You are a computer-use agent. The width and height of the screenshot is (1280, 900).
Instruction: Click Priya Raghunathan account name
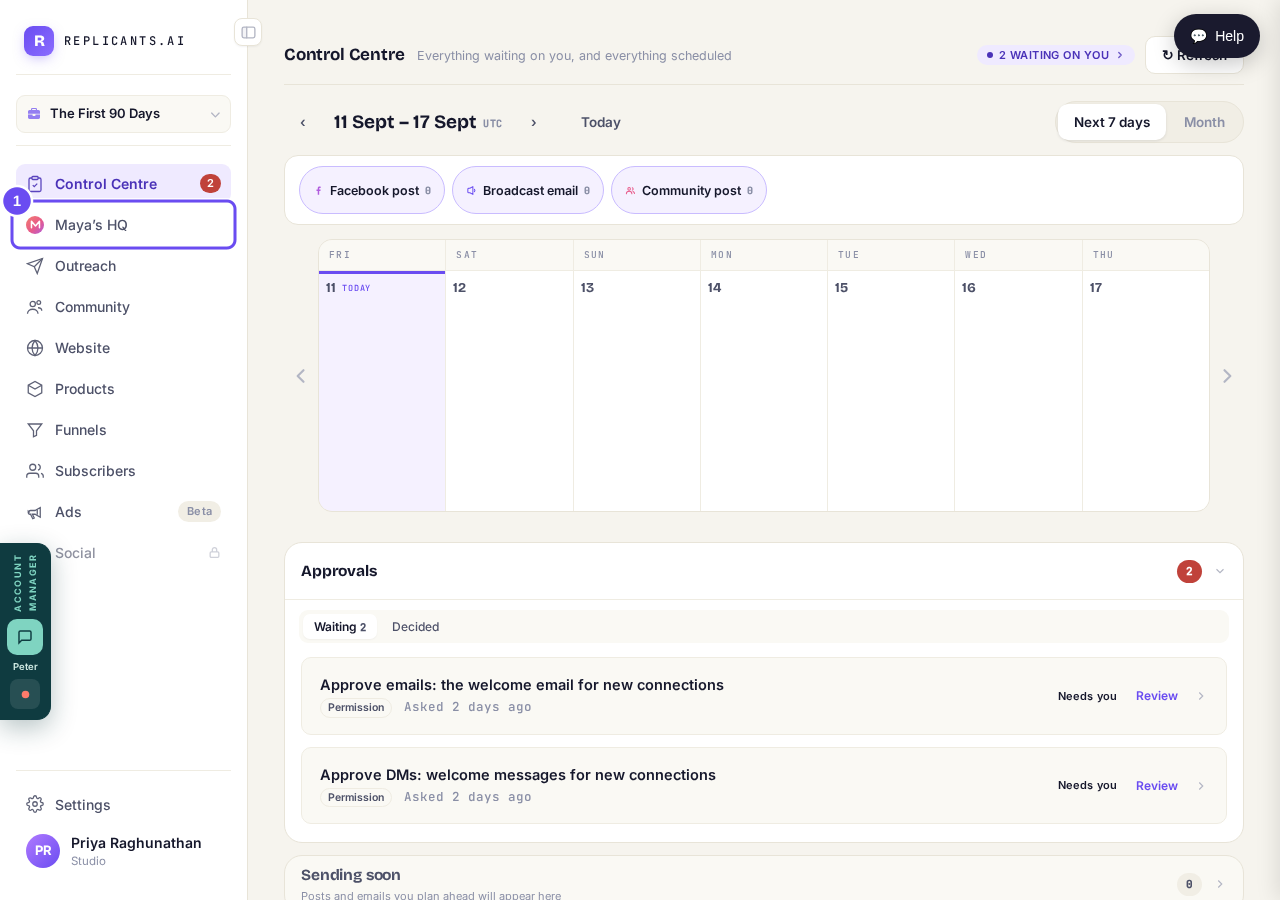(x=136, y=843)
